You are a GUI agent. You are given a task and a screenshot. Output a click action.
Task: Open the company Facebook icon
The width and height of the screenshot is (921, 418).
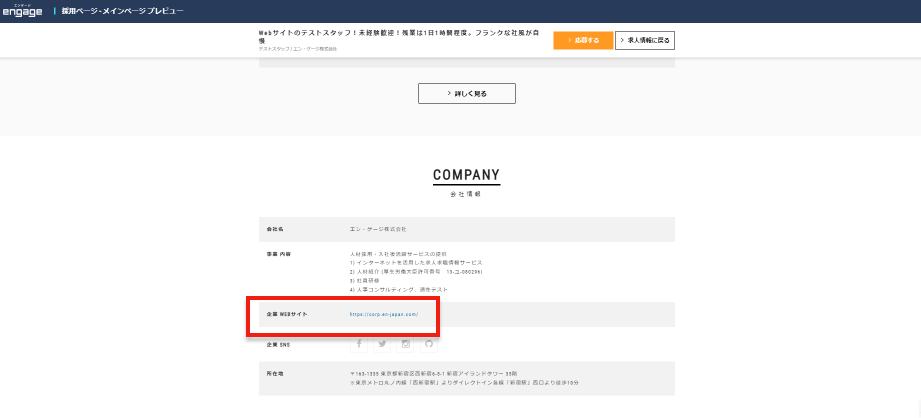[359, 344]
